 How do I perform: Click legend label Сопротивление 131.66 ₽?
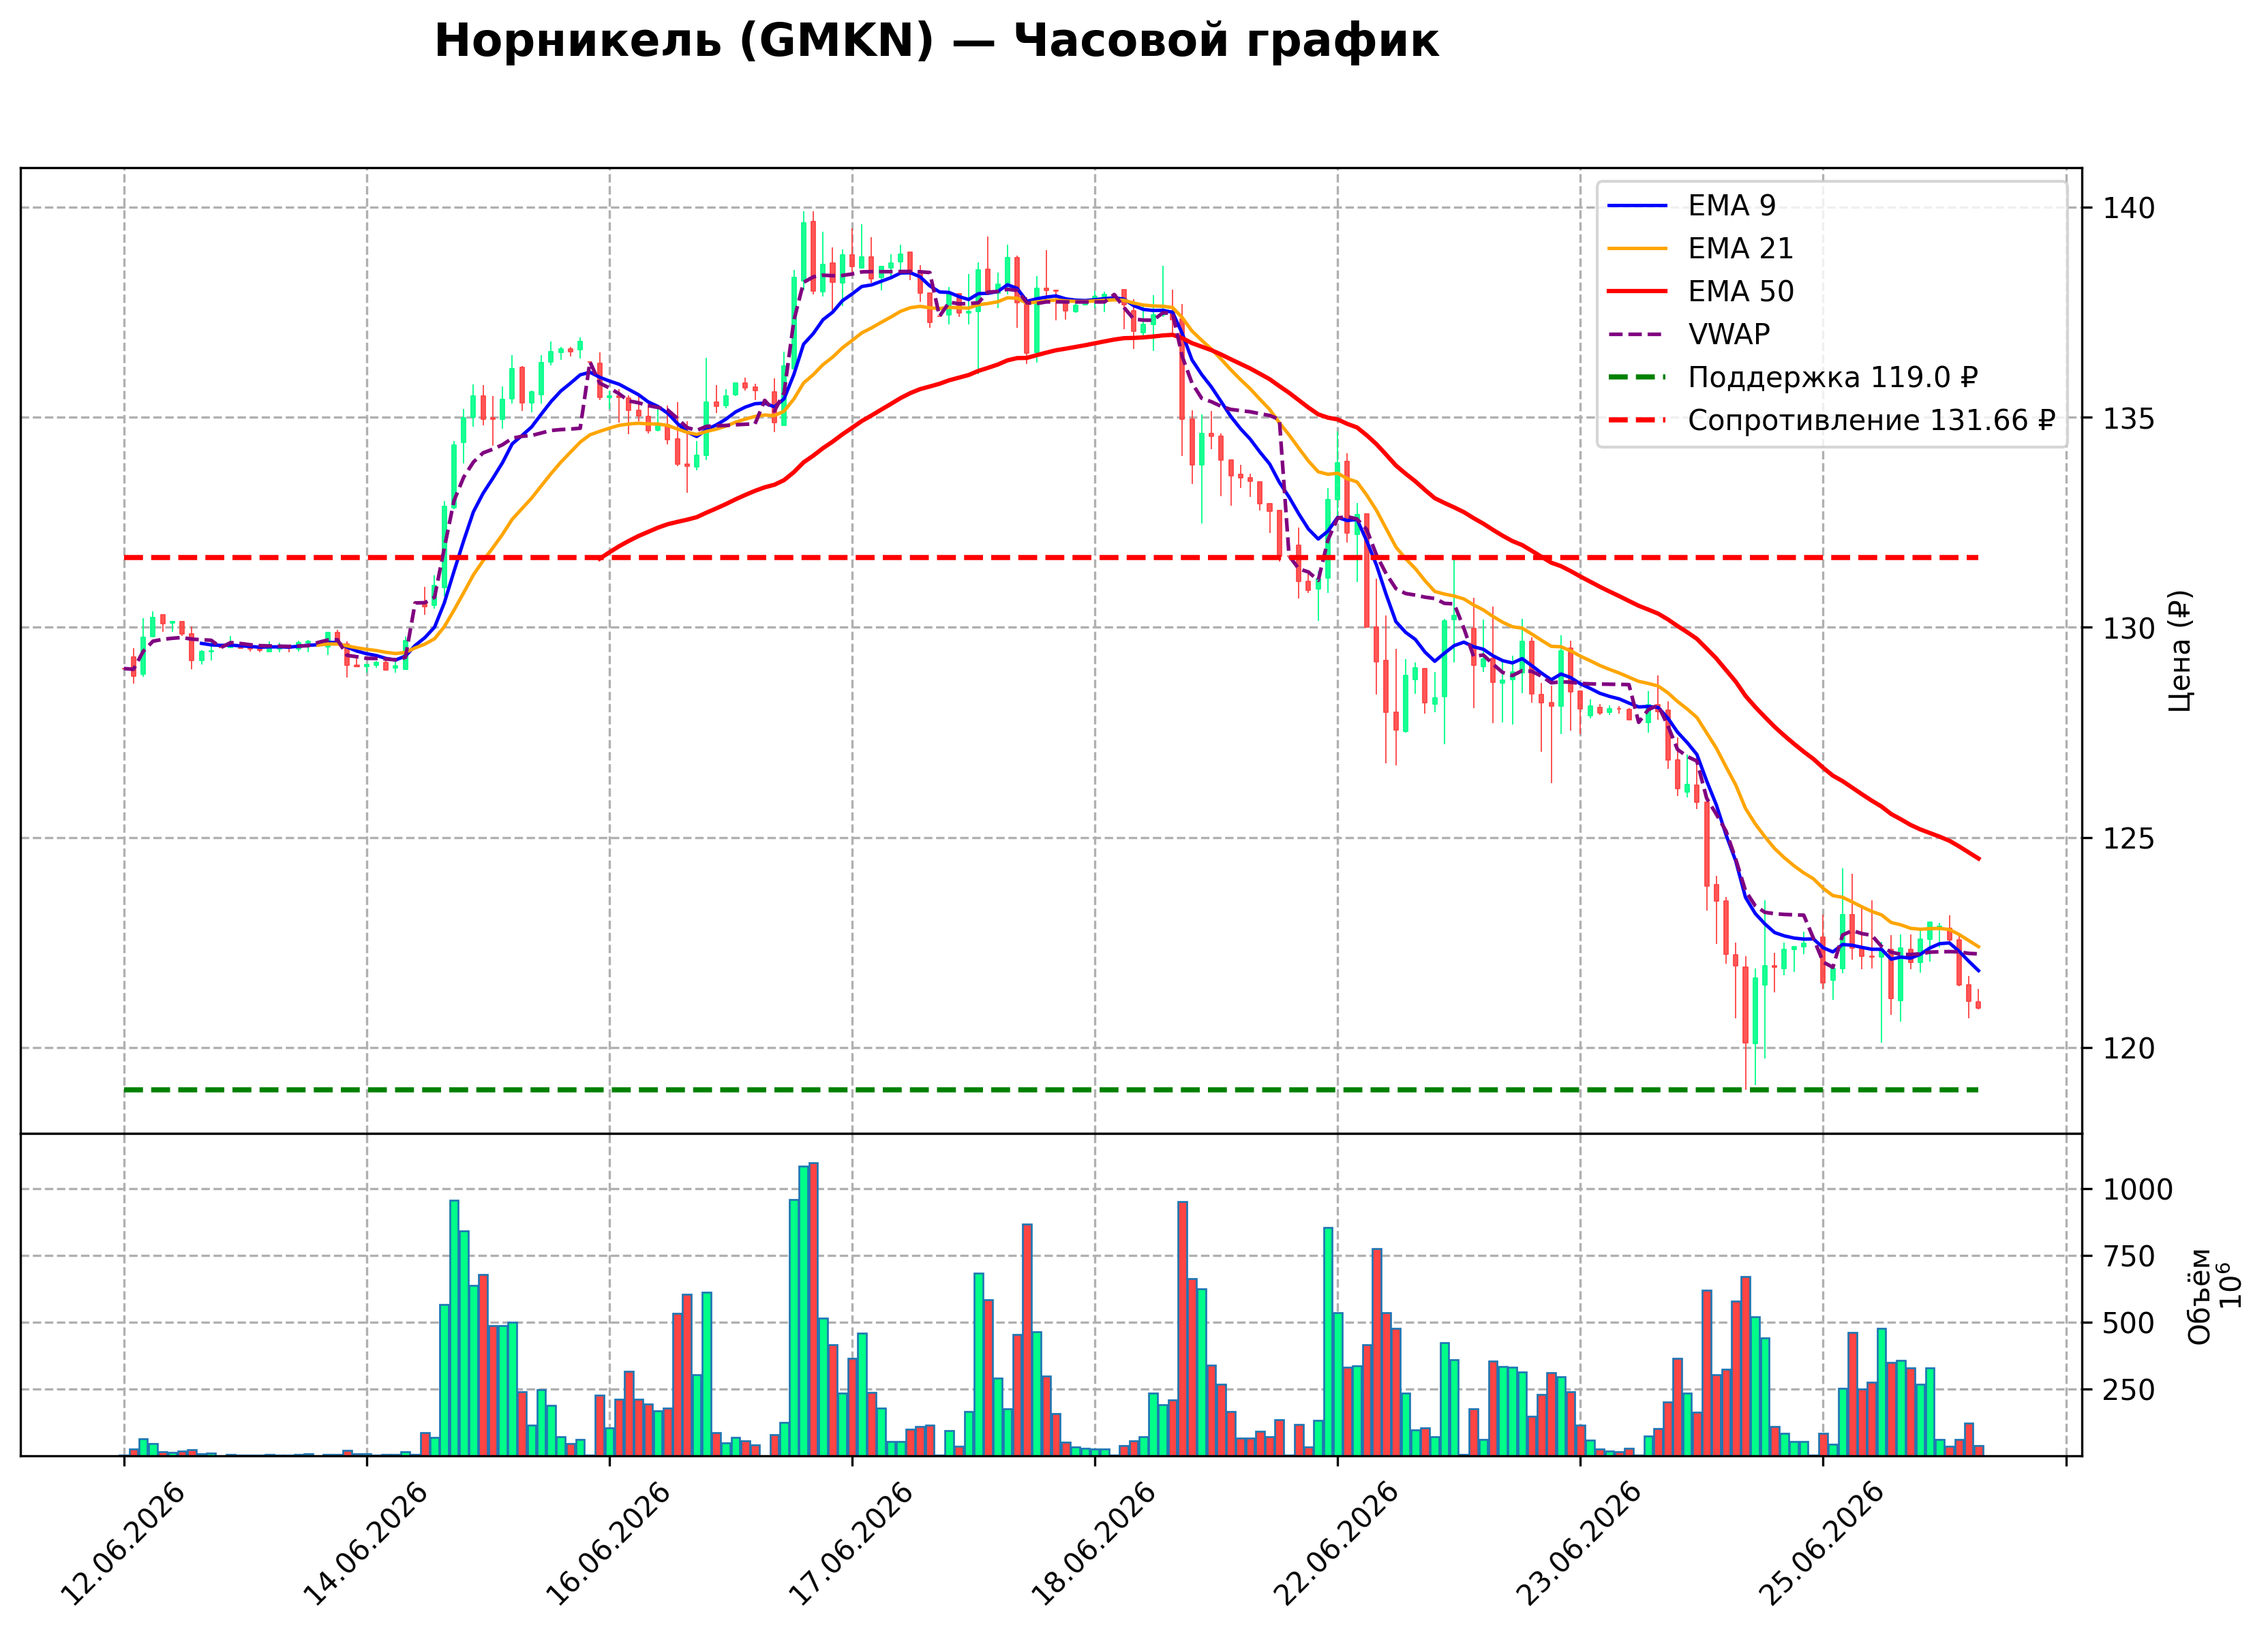point(1871,420)
